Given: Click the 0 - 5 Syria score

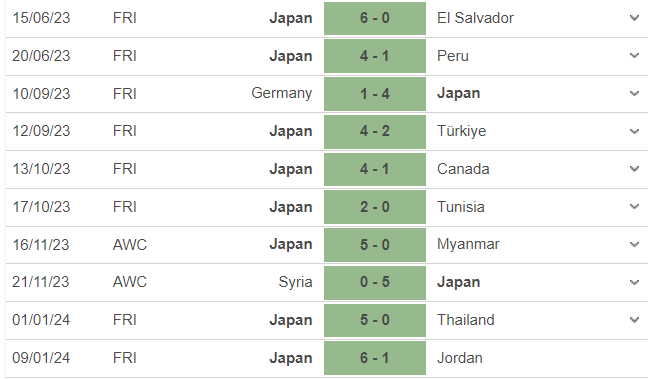Looking at the screenshot, I should pyautogui.click(x=375, y=282).
